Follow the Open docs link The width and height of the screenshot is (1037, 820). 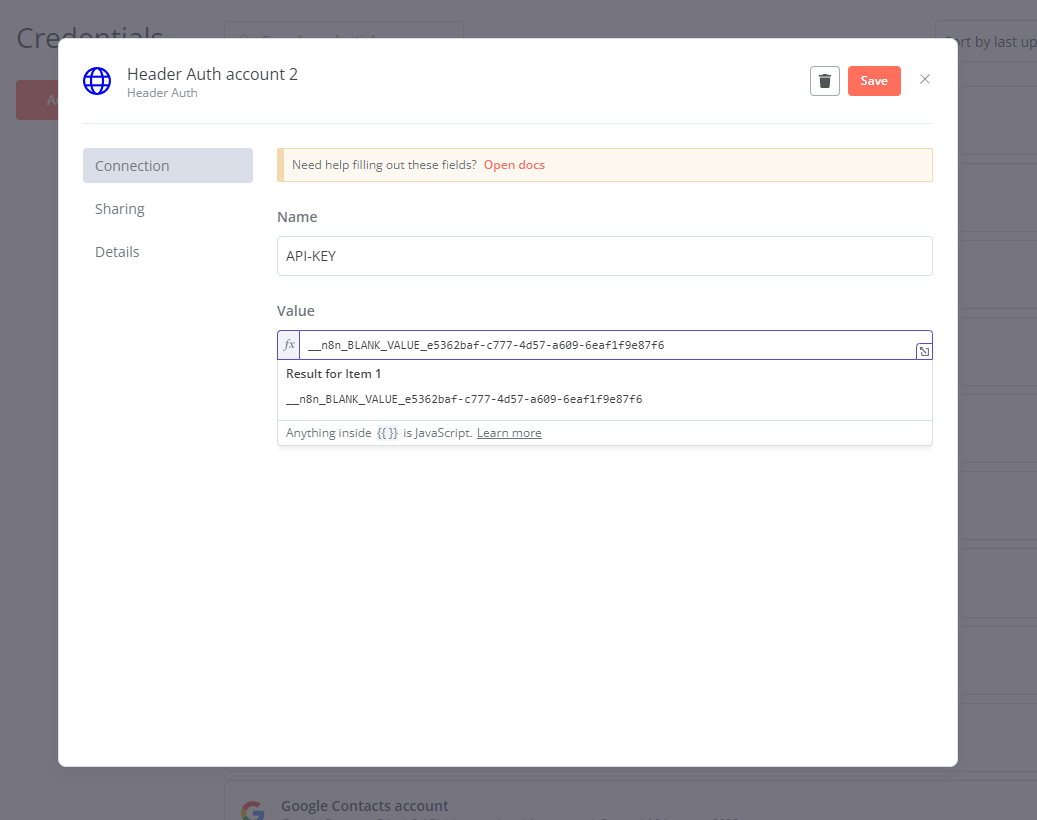pyautogui.click(x=514, y=165)
